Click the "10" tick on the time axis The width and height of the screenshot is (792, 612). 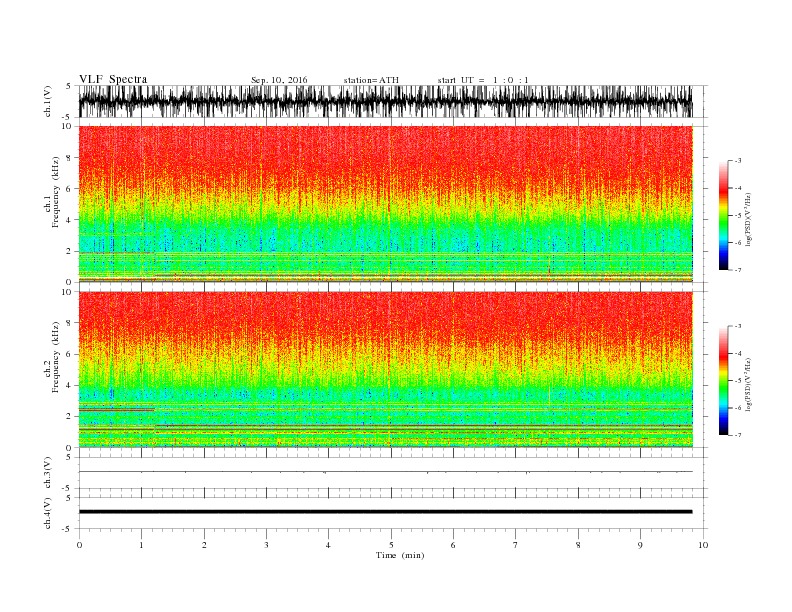[703, 545]
